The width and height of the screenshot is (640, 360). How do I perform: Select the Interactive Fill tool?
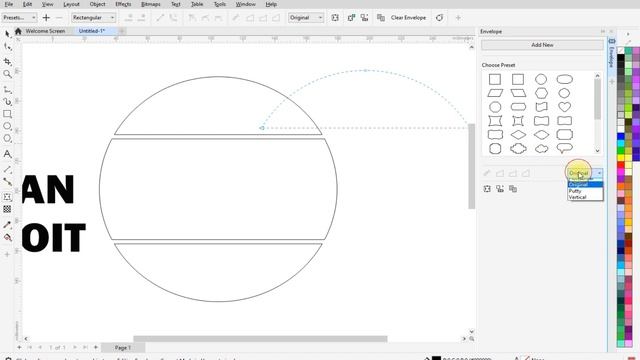[7, 237]
